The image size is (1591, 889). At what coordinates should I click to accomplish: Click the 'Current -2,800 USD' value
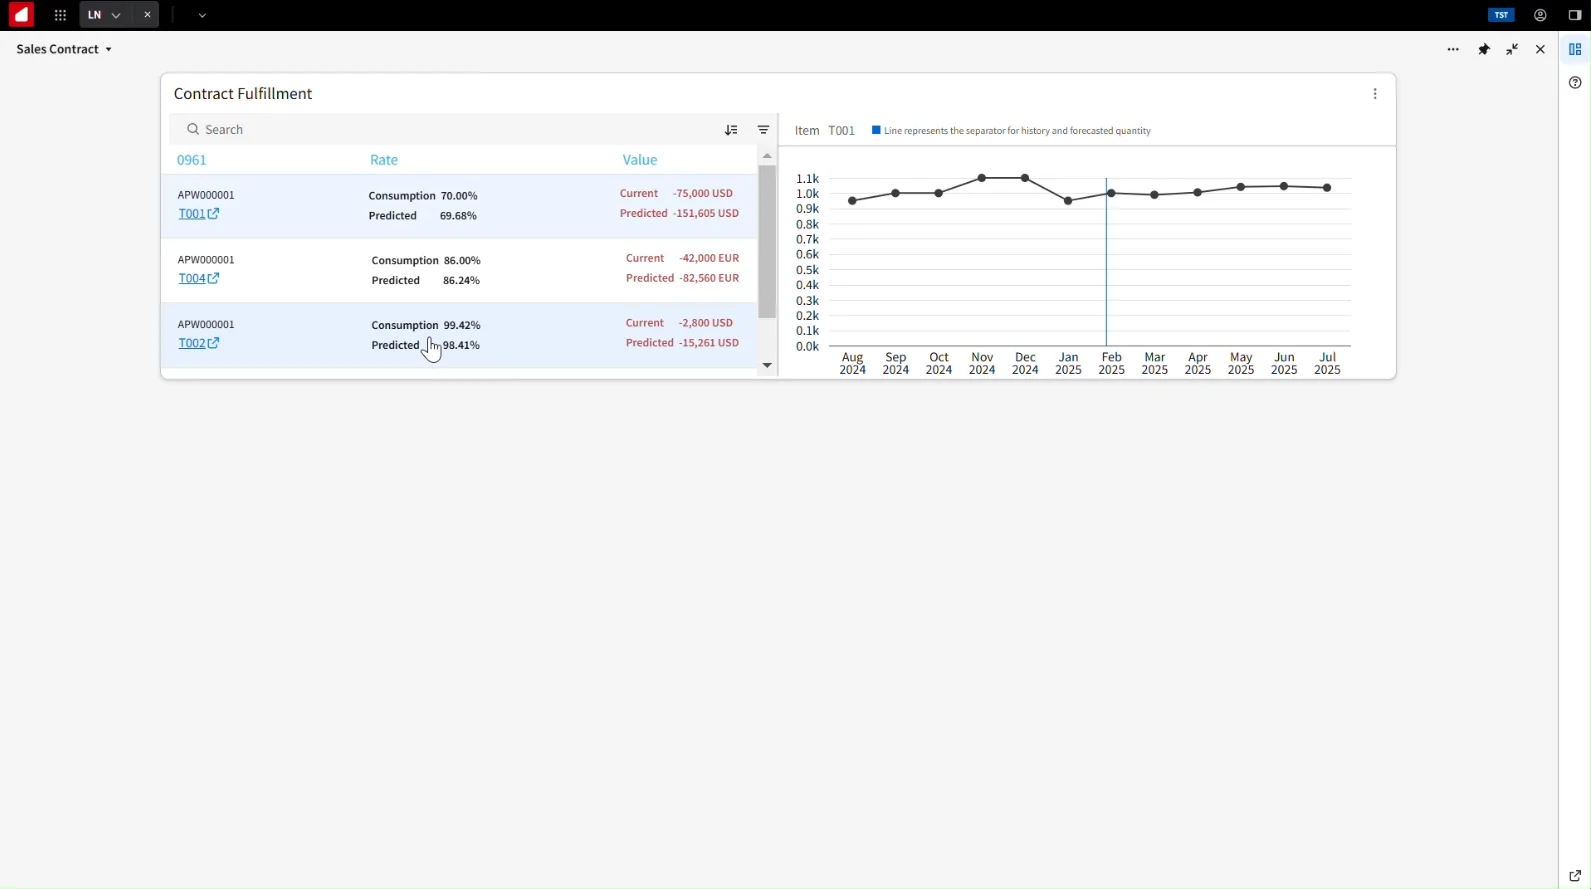coord(679,324)
